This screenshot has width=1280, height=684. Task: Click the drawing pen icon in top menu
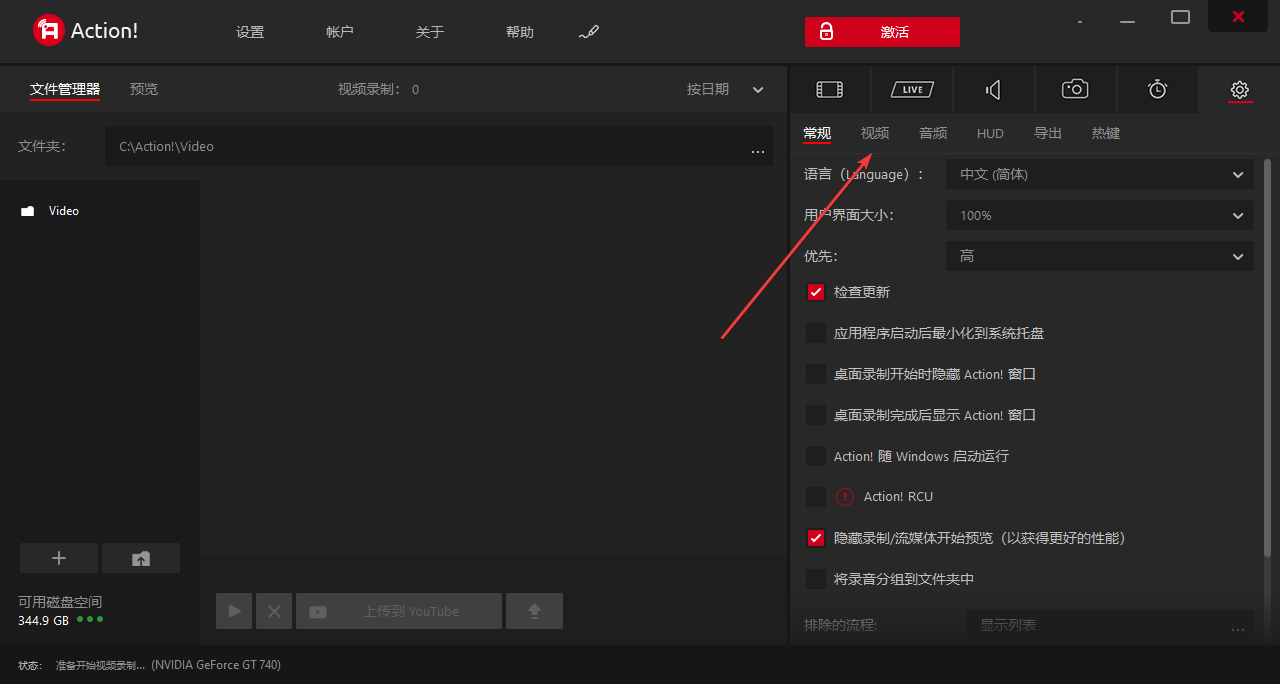589,32
